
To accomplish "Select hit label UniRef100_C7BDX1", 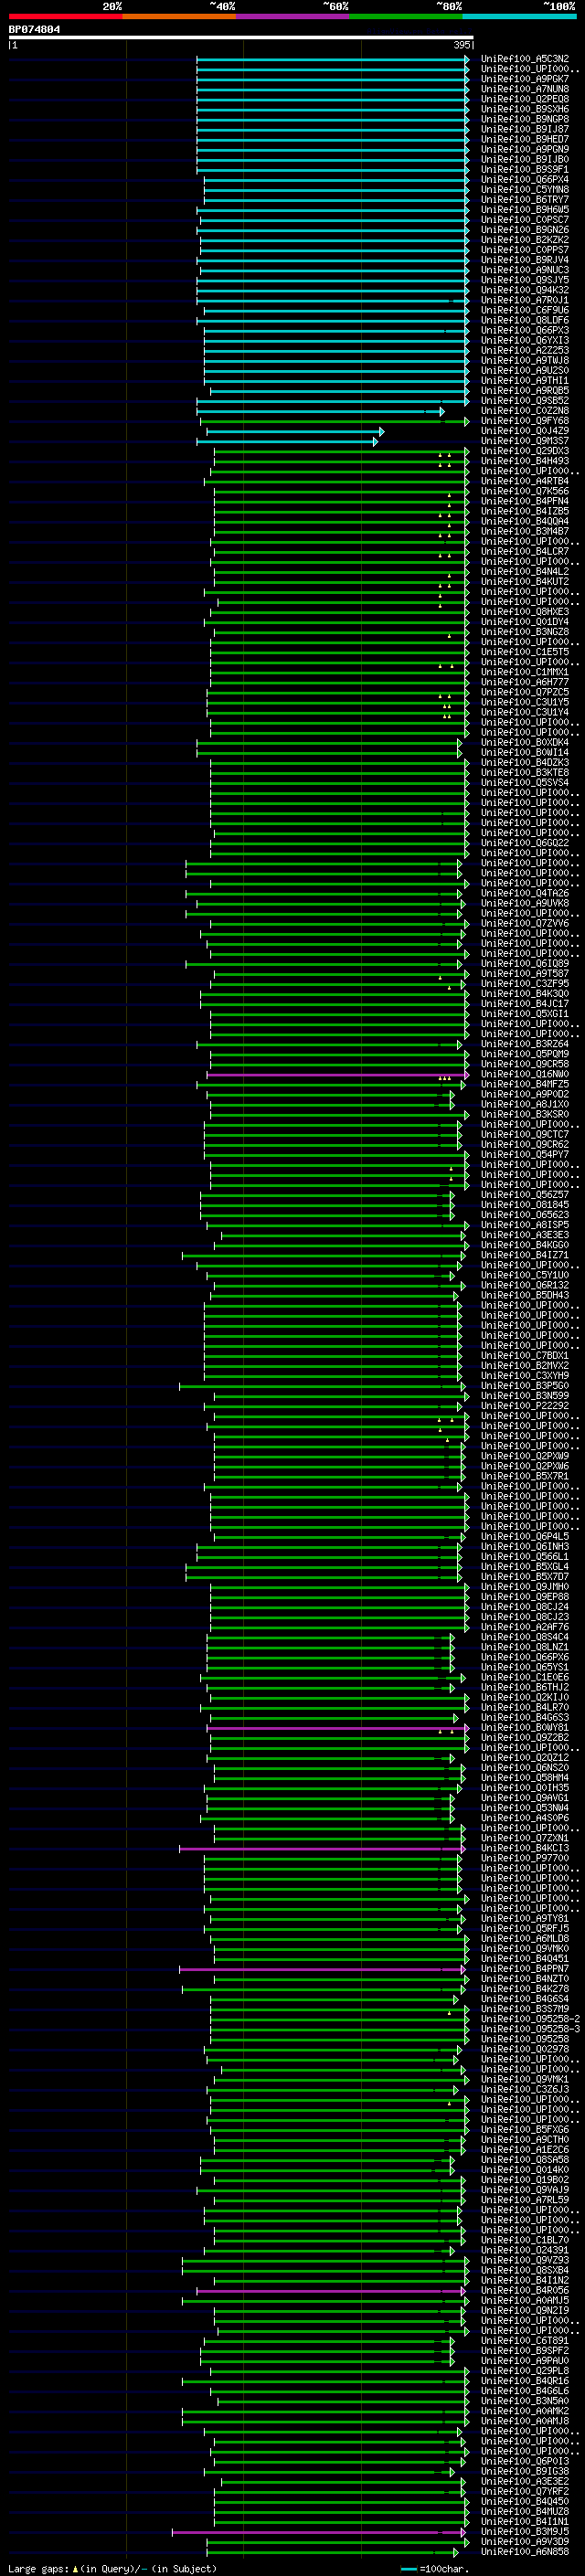I will click(x=525, y=1356).
